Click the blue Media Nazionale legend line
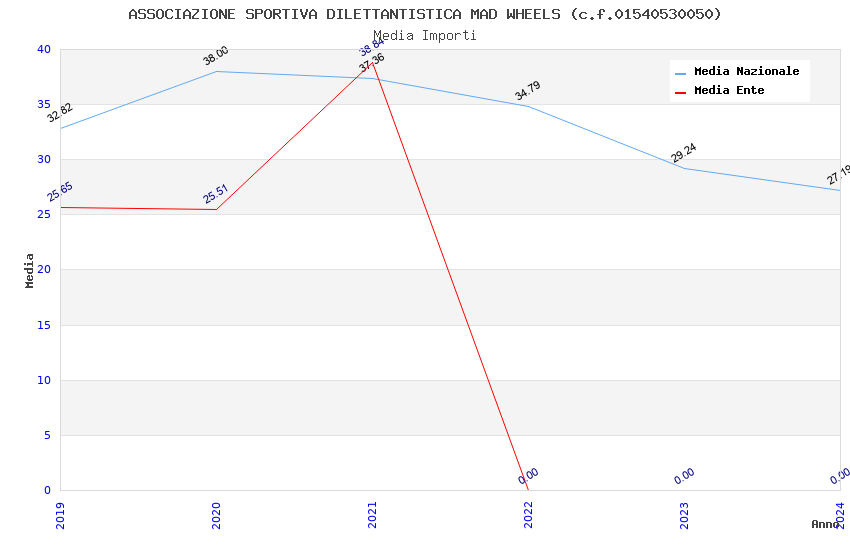The width and height of the screenshot is (850, 550). coord(681,73)
